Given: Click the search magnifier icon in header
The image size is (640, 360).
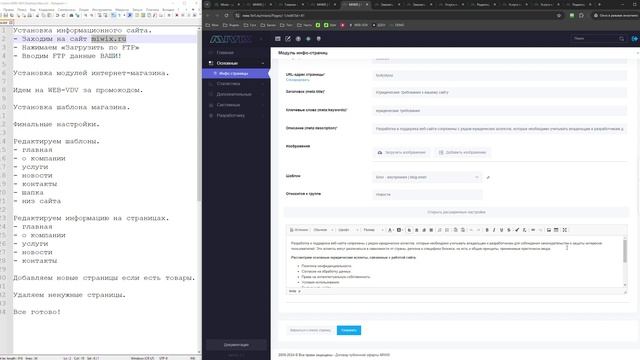Looking at the screenshot, I should [621, 39].
